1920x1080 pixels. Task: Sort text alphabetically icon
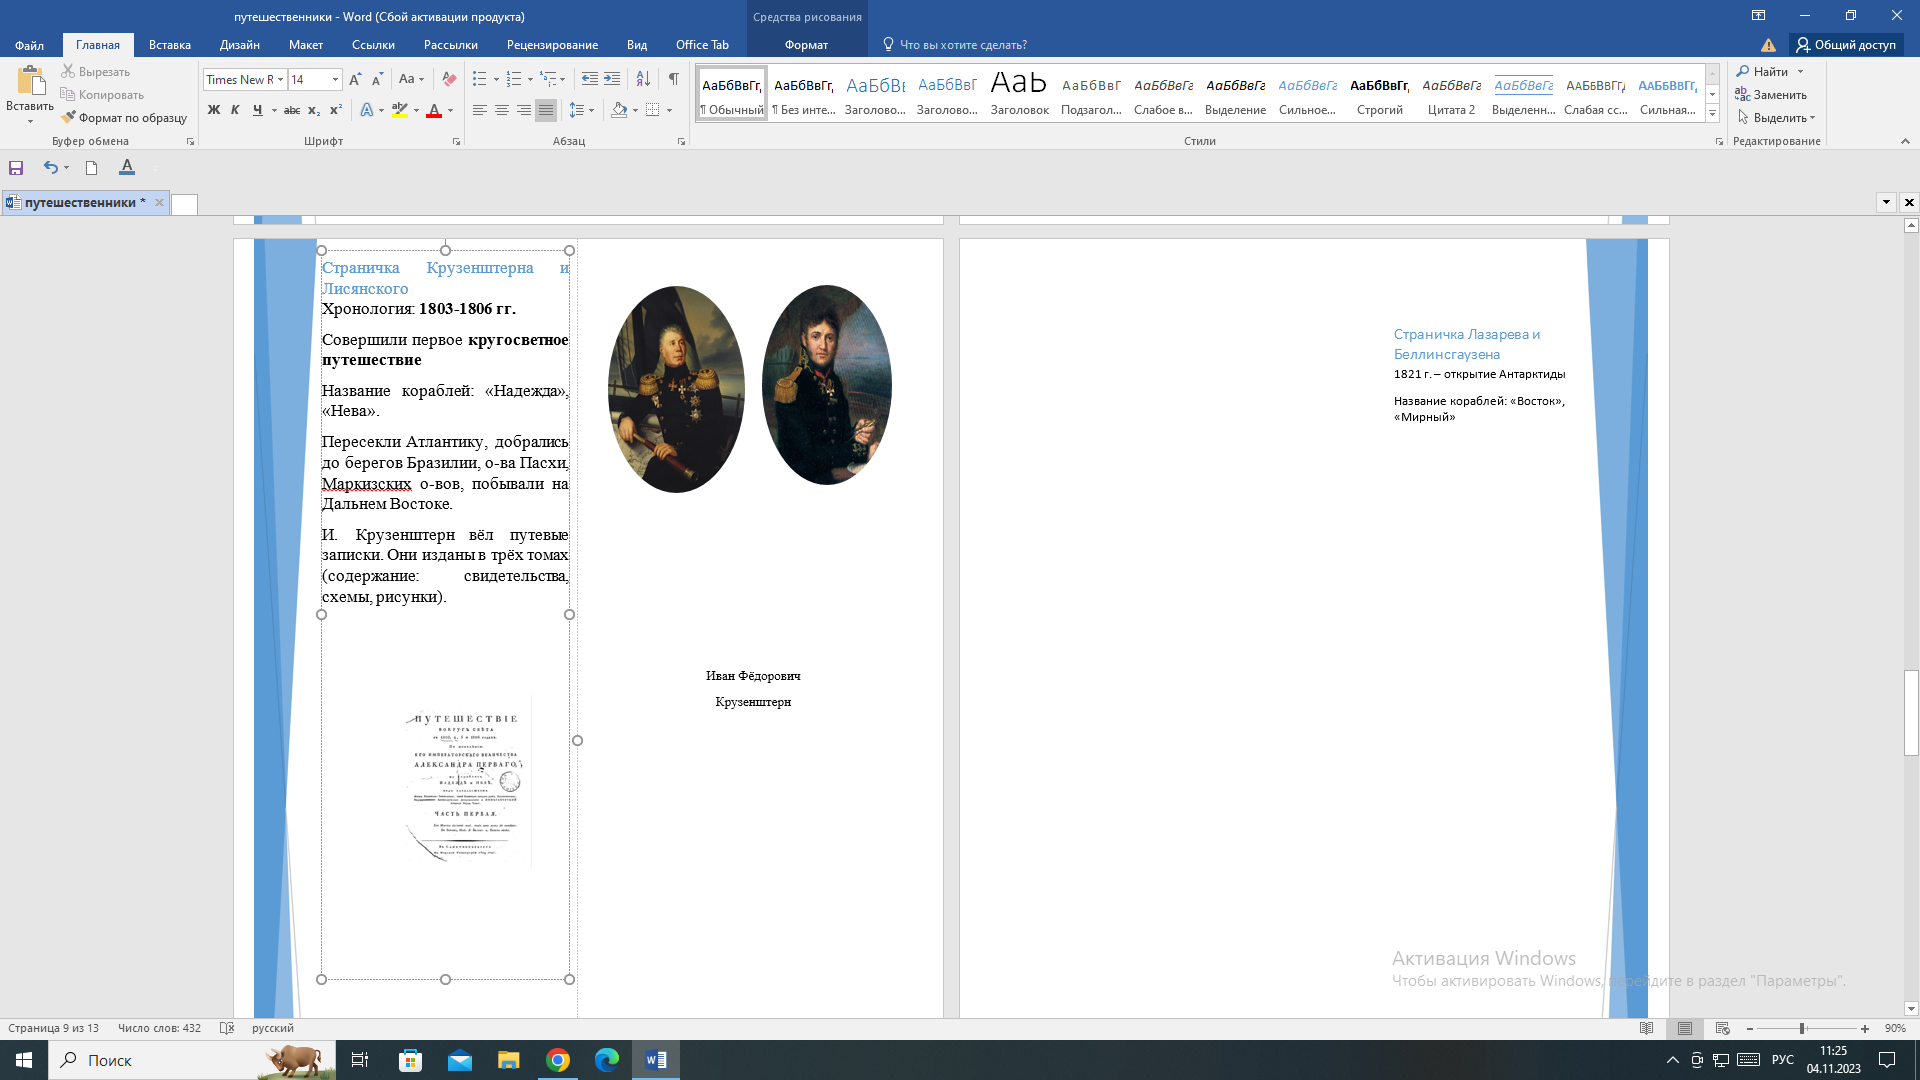[x=643, y=79]
